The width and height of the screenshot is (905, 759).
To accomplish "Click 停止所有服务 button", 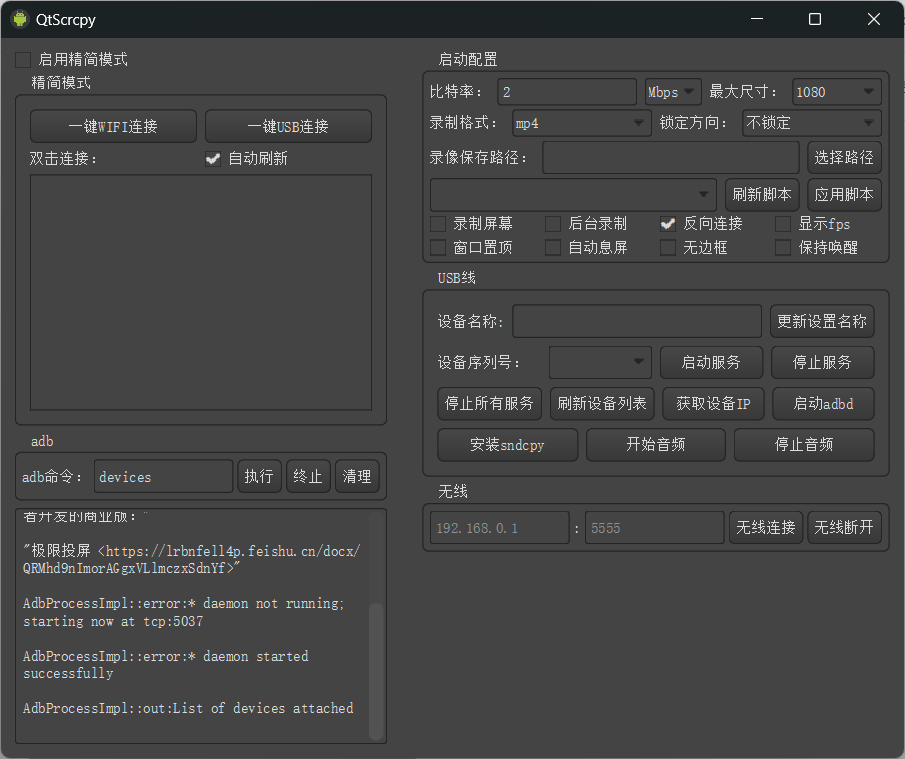I will coord(489,403).
